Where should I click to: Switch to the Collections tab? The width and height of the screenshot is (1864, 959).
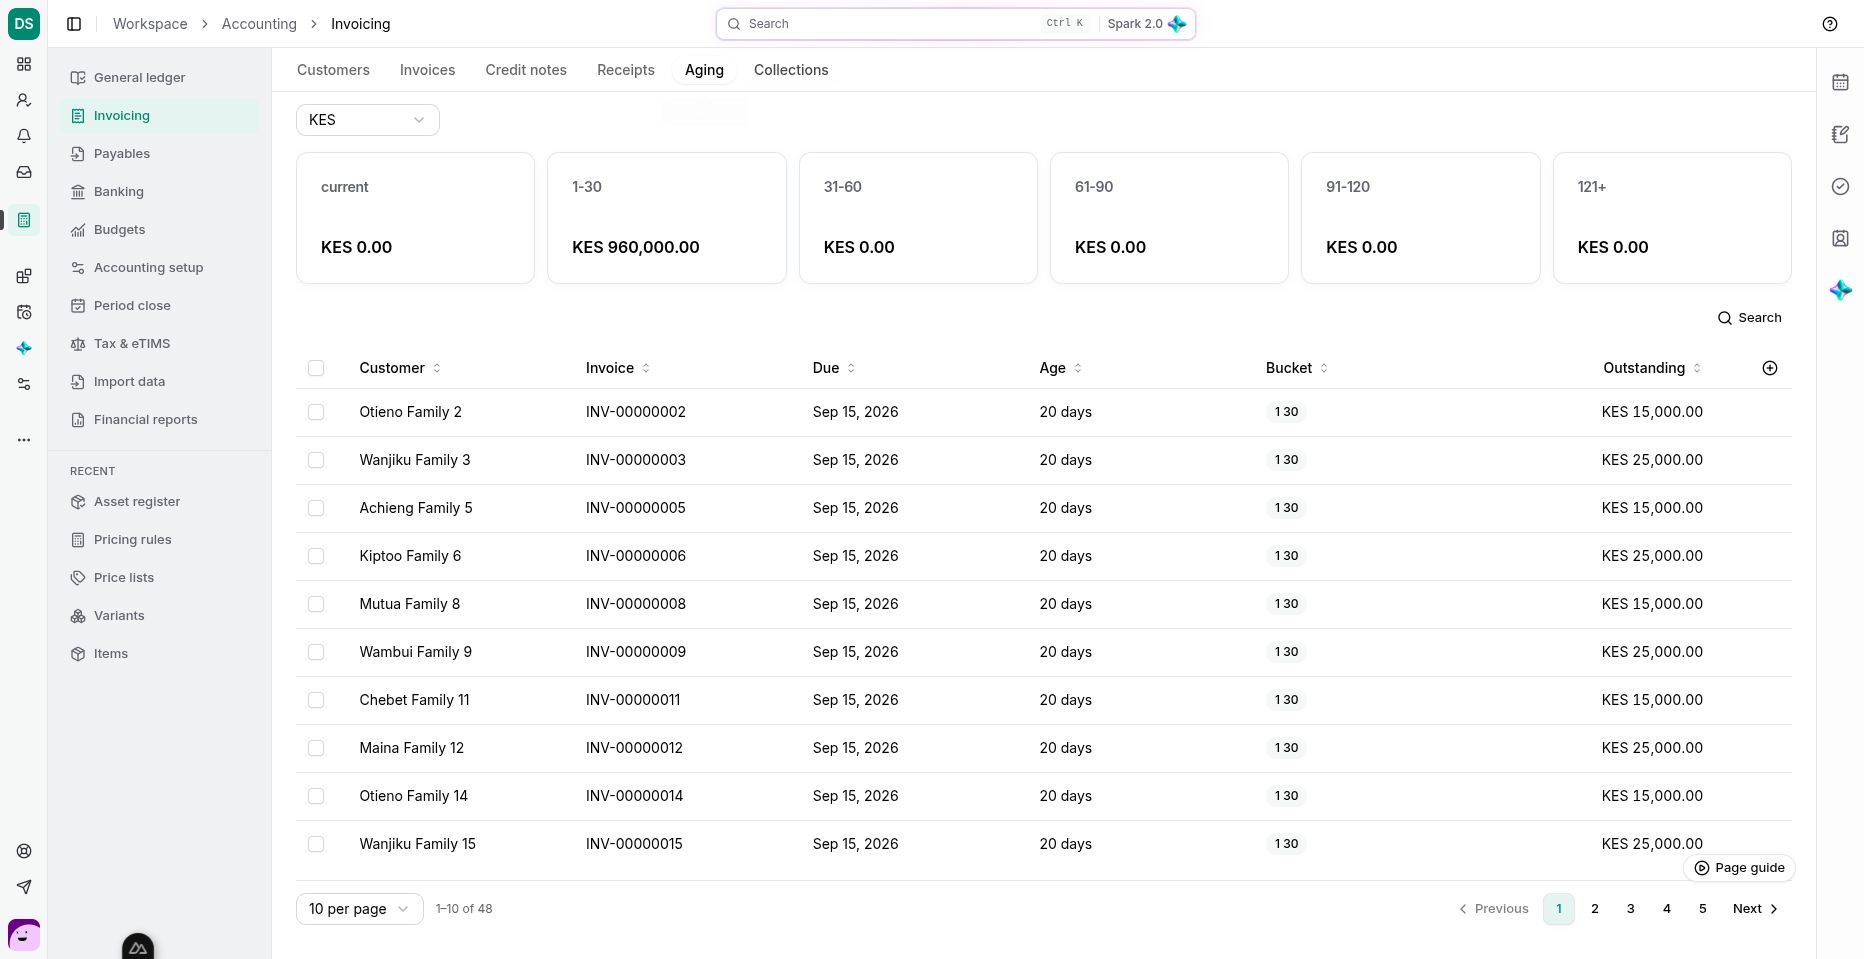click(x=791, y=70)
